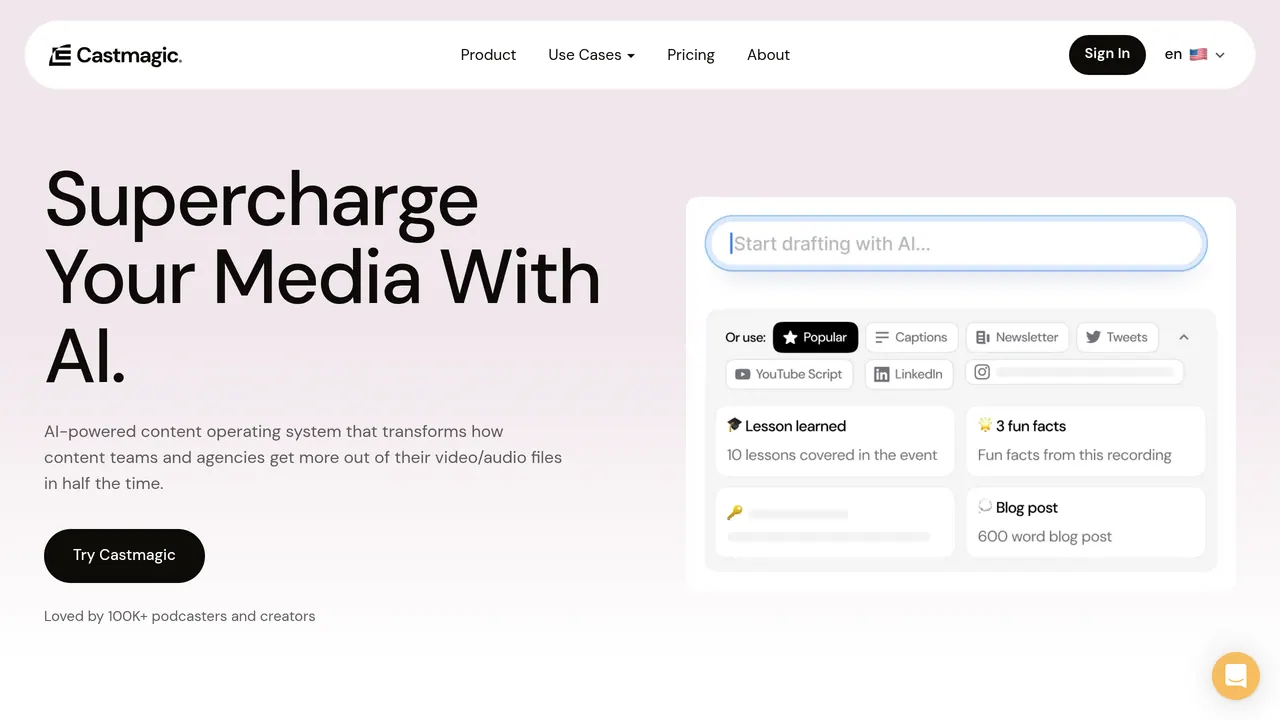1280x720 pixels.
Task: Expand the Use Cases dropdown
Action: [591, 55]
